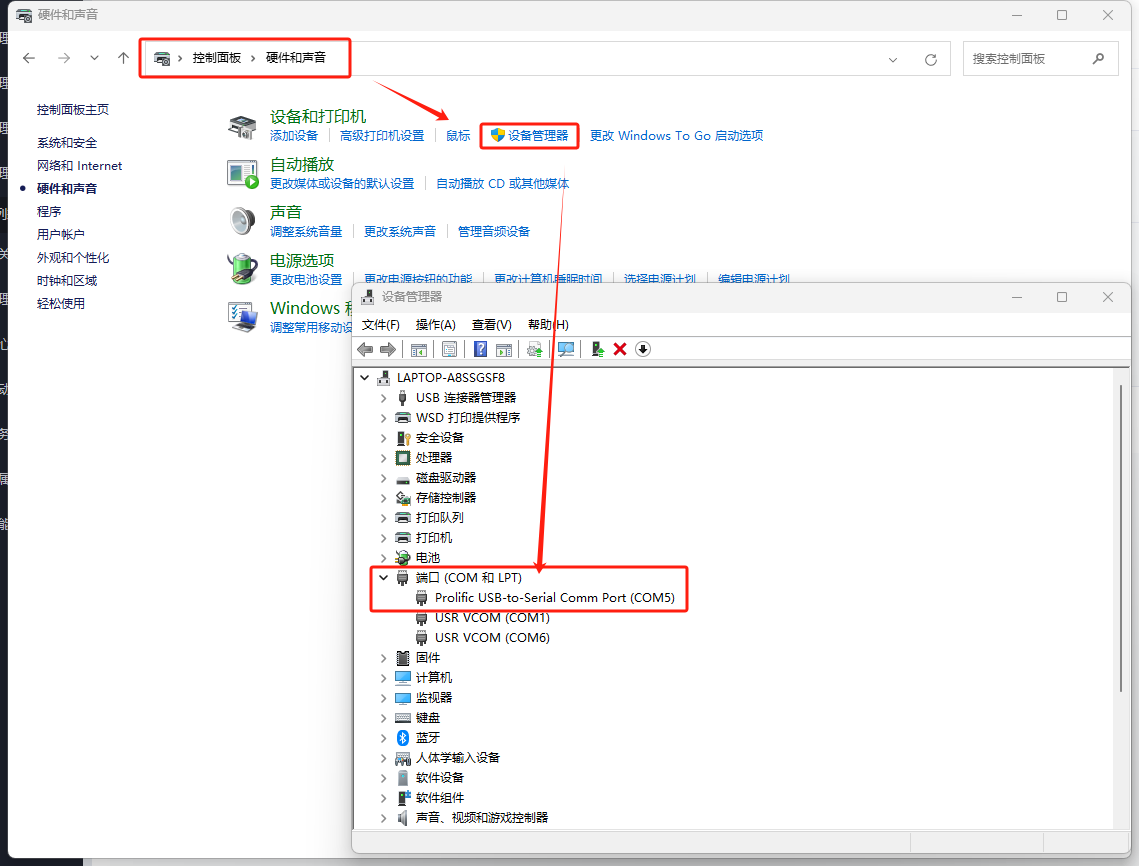Click the 调整系统音量 link
Image resolution: width=1139 pixels, height=866 pixels.
306,232
